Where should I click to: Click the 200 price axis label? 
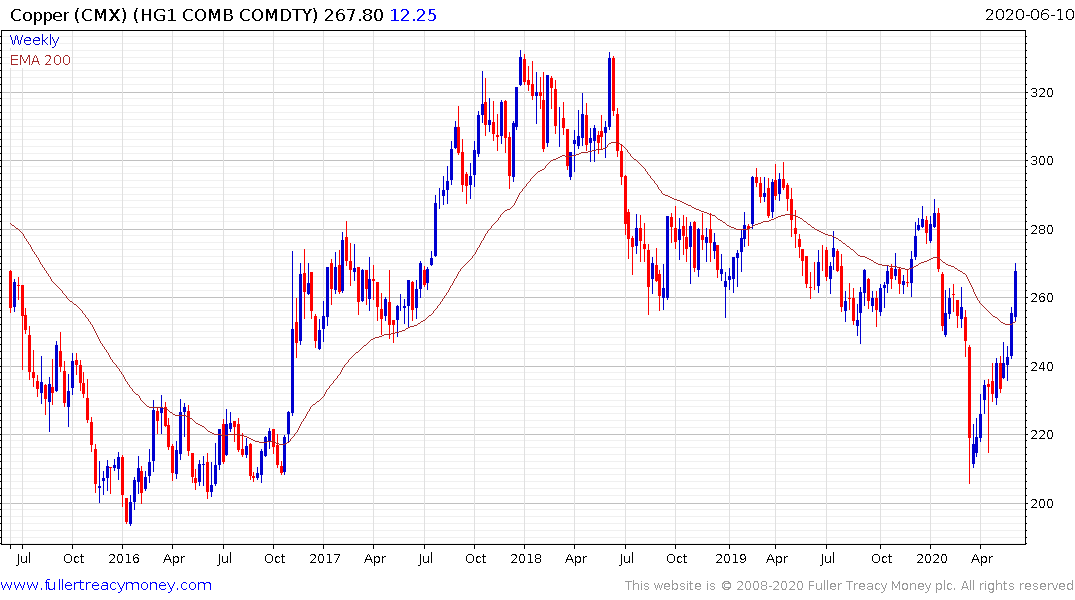coord(1042,503)
